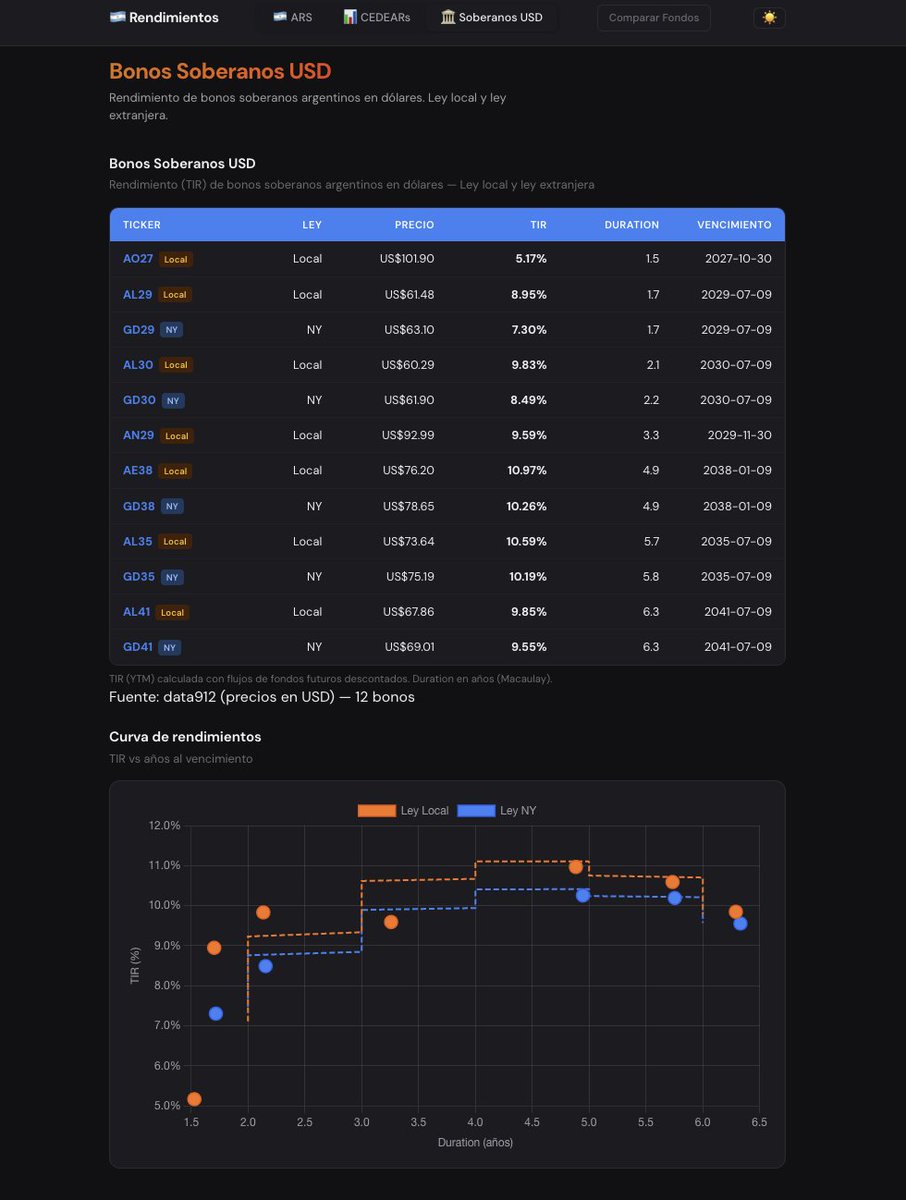
Task: Select the Soberanos USD tab
Action: 492,18
